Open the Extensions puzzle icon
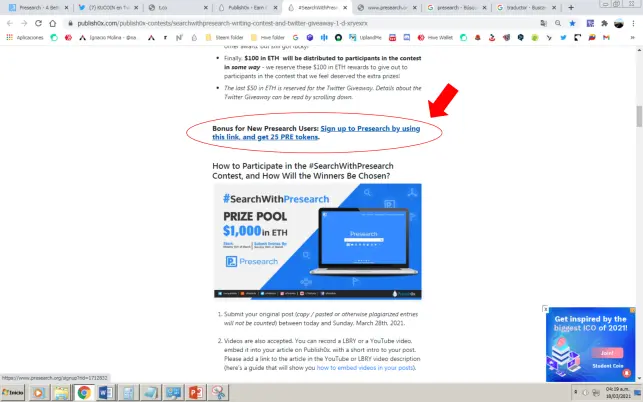Viewport: 643px width, 402px height. (x=604, y=23)
